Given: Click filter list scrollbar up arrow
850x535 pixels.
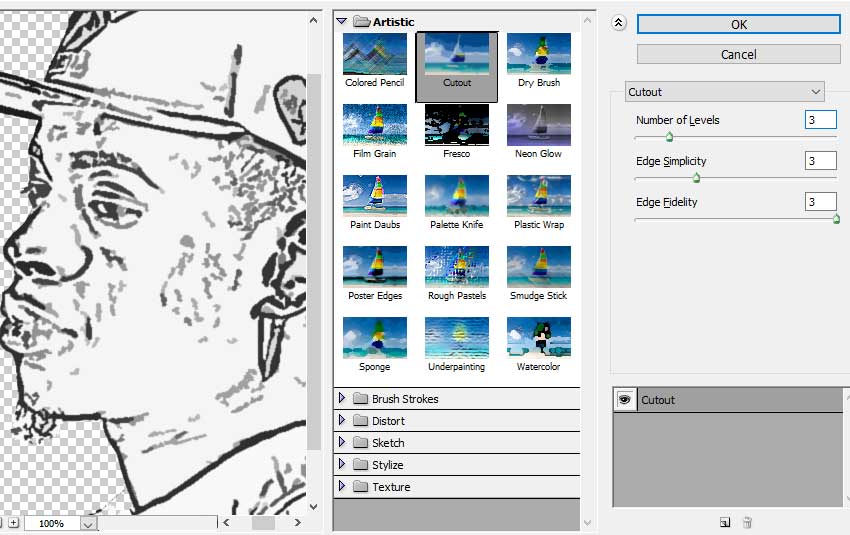Looking at the screenshot, I should 588,21.
